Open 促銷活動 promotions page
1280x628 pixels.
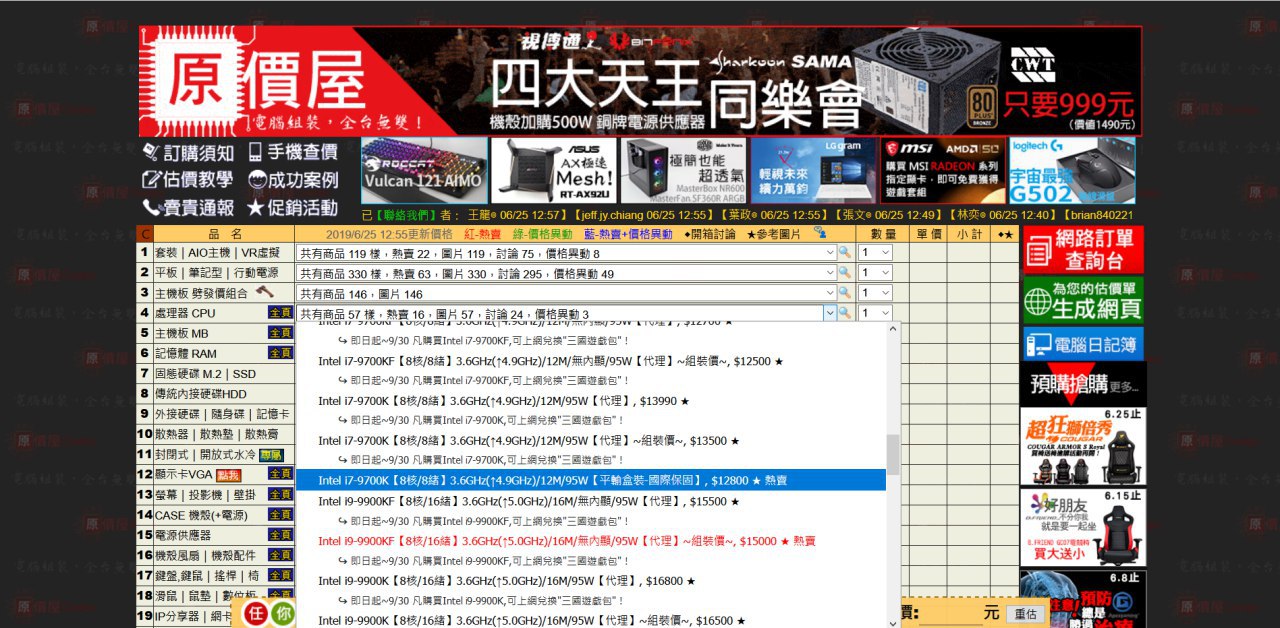[x=293, y=208]
